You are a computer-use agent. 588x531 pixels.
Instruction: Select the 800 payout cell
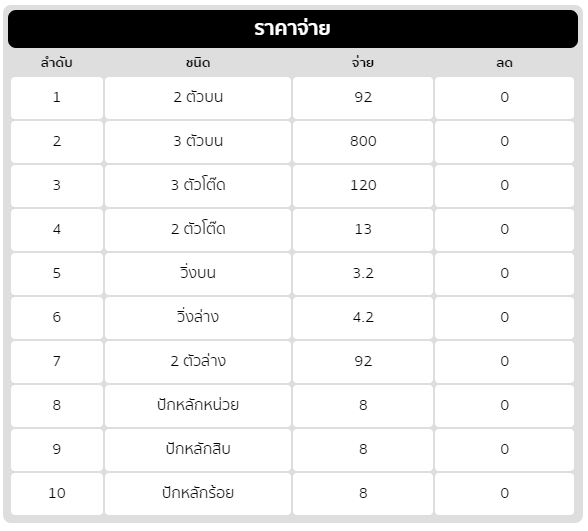363,142
